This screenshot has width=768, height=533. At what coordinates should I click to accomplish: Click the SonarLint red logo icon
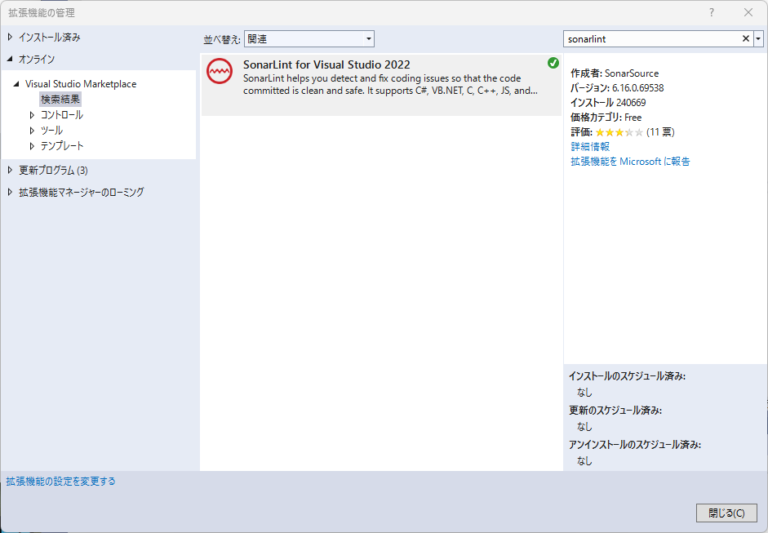[219, 71]
